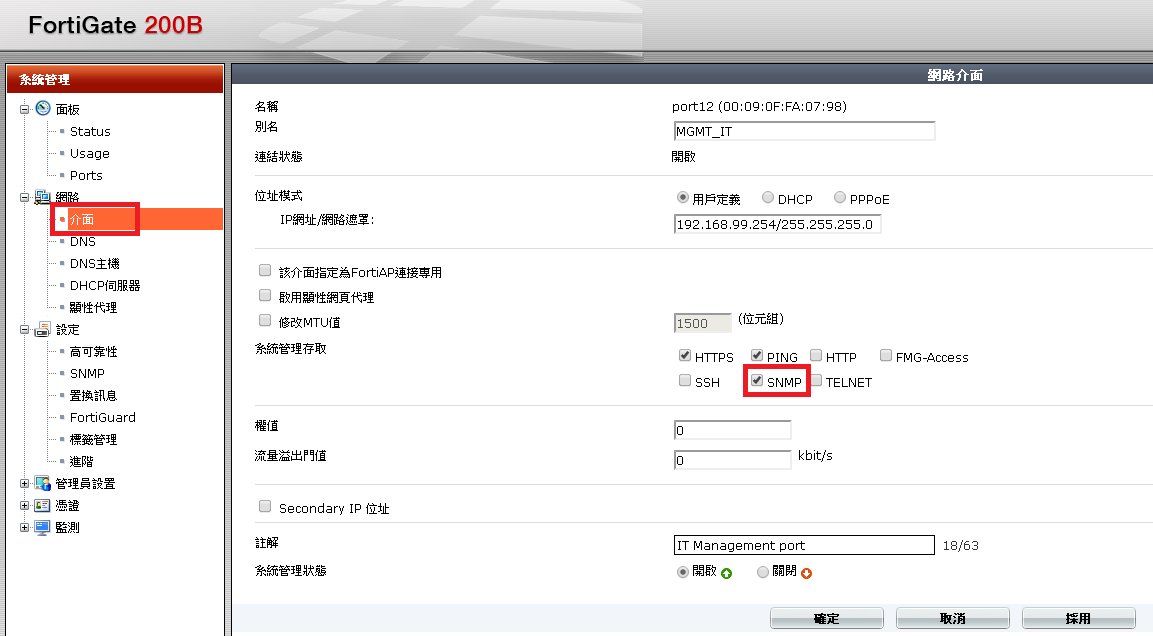
Task: Click the 取消 cancel button
Action: (x=952, y=618)
